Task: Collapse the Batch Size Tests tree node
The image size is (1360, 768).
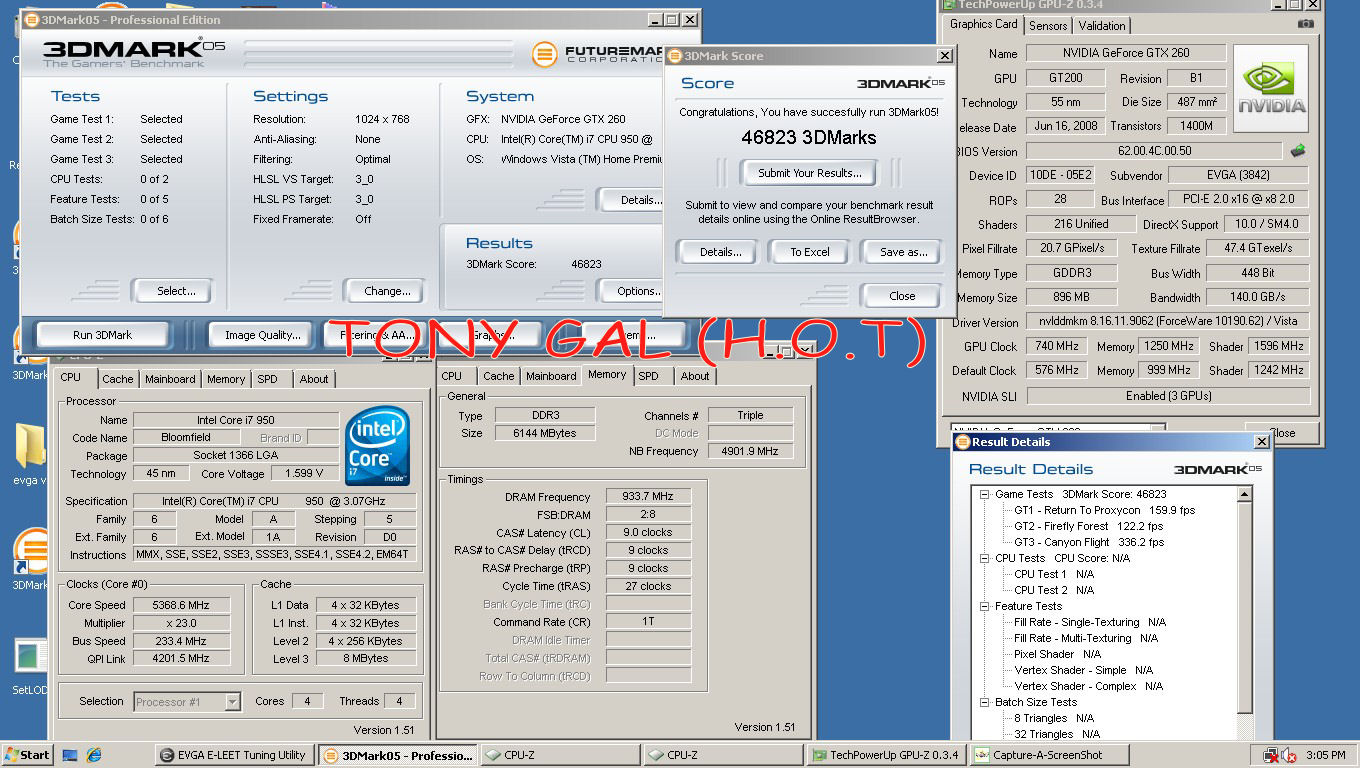Action: [984, 702]
